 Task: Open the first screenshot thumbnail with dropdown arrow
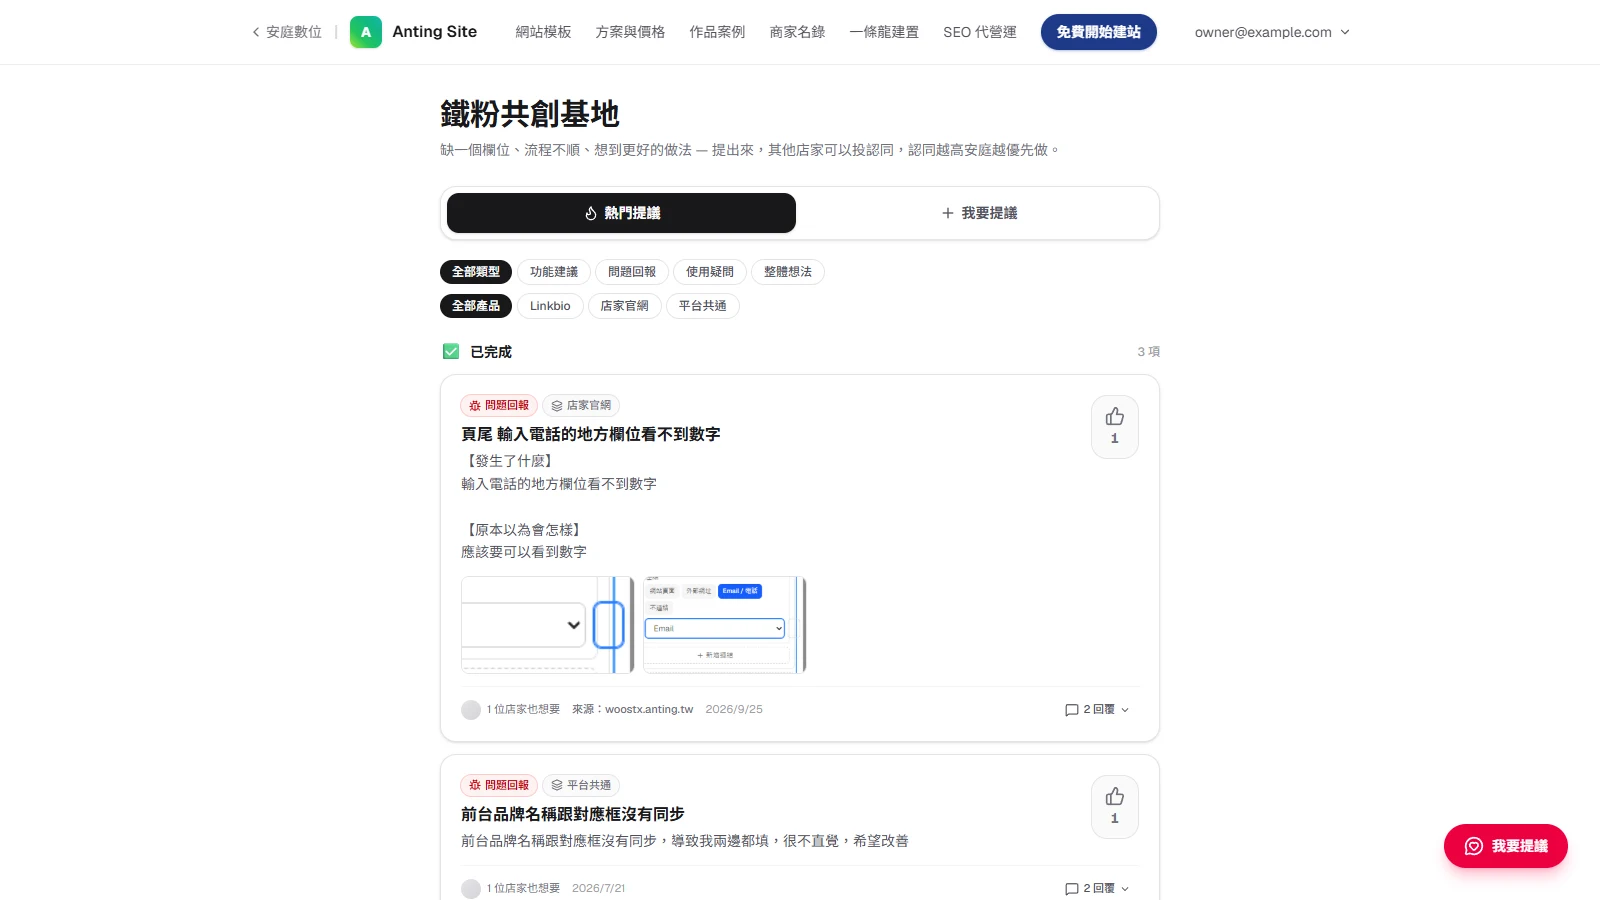pos(548,625)
